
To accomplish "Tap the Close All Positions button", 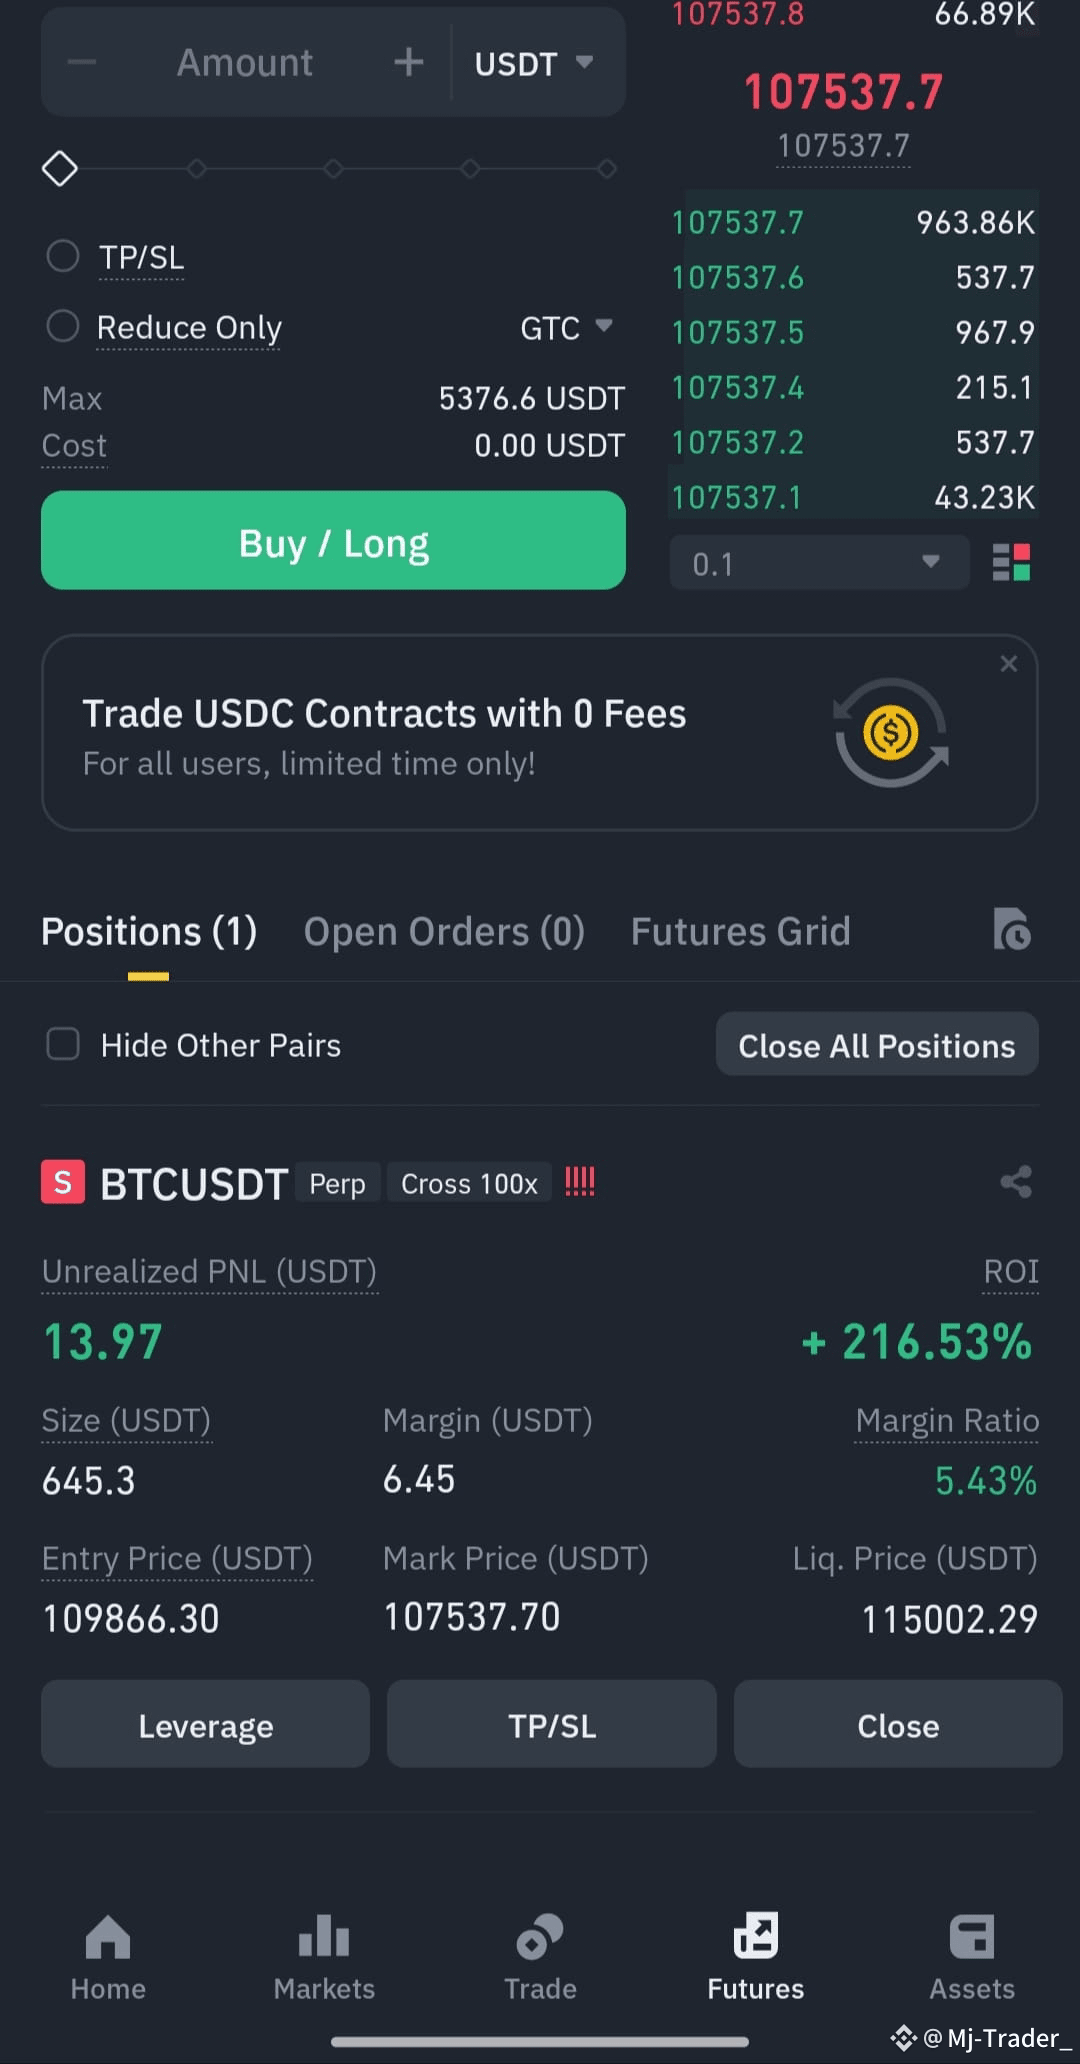I will (877, 1045).
